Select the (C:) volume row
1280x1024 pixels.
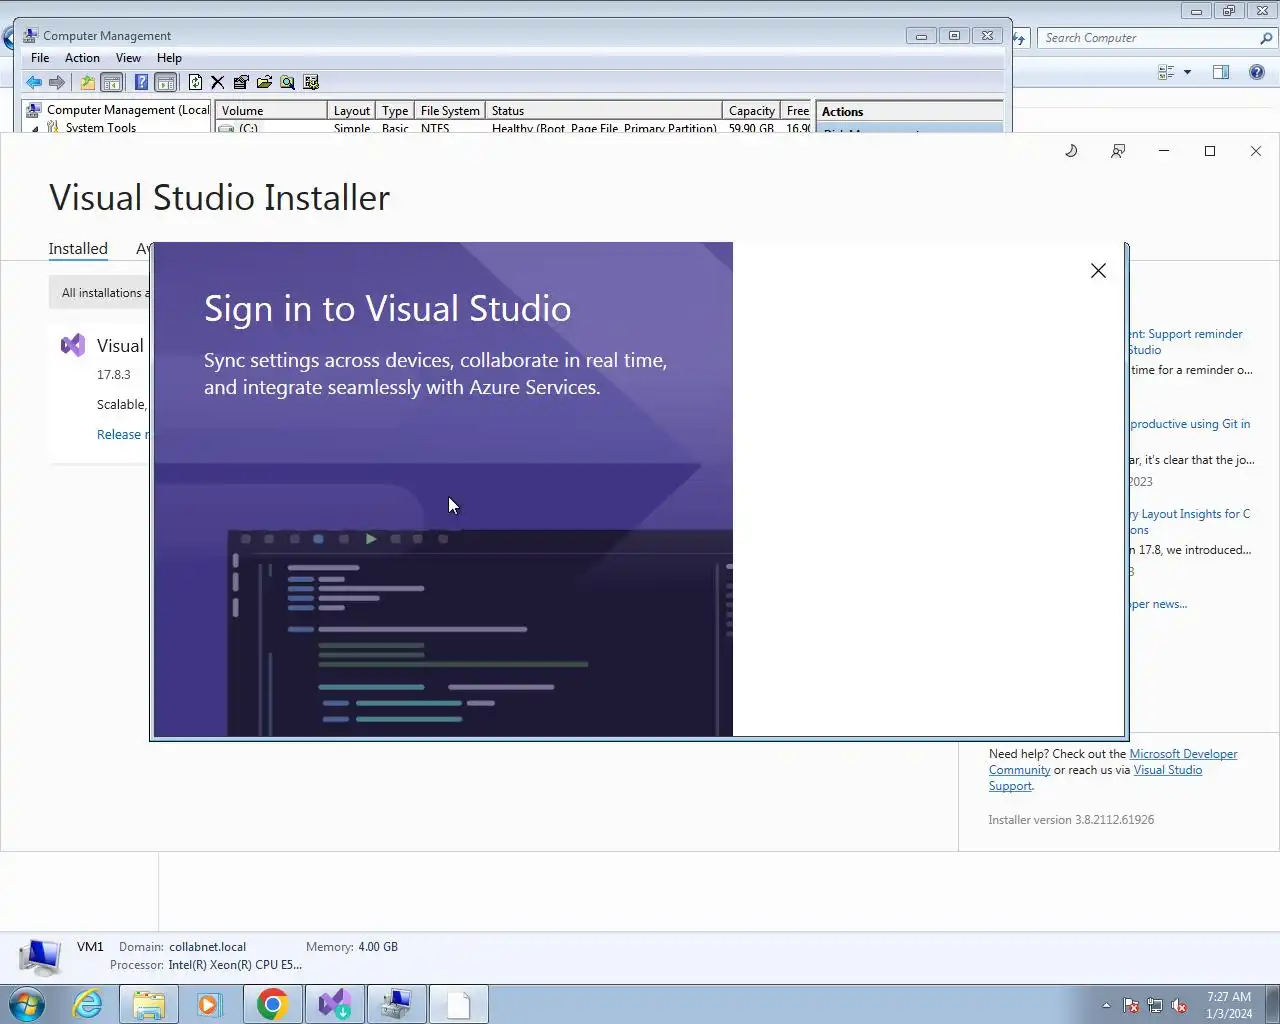(x=512, y=128)
